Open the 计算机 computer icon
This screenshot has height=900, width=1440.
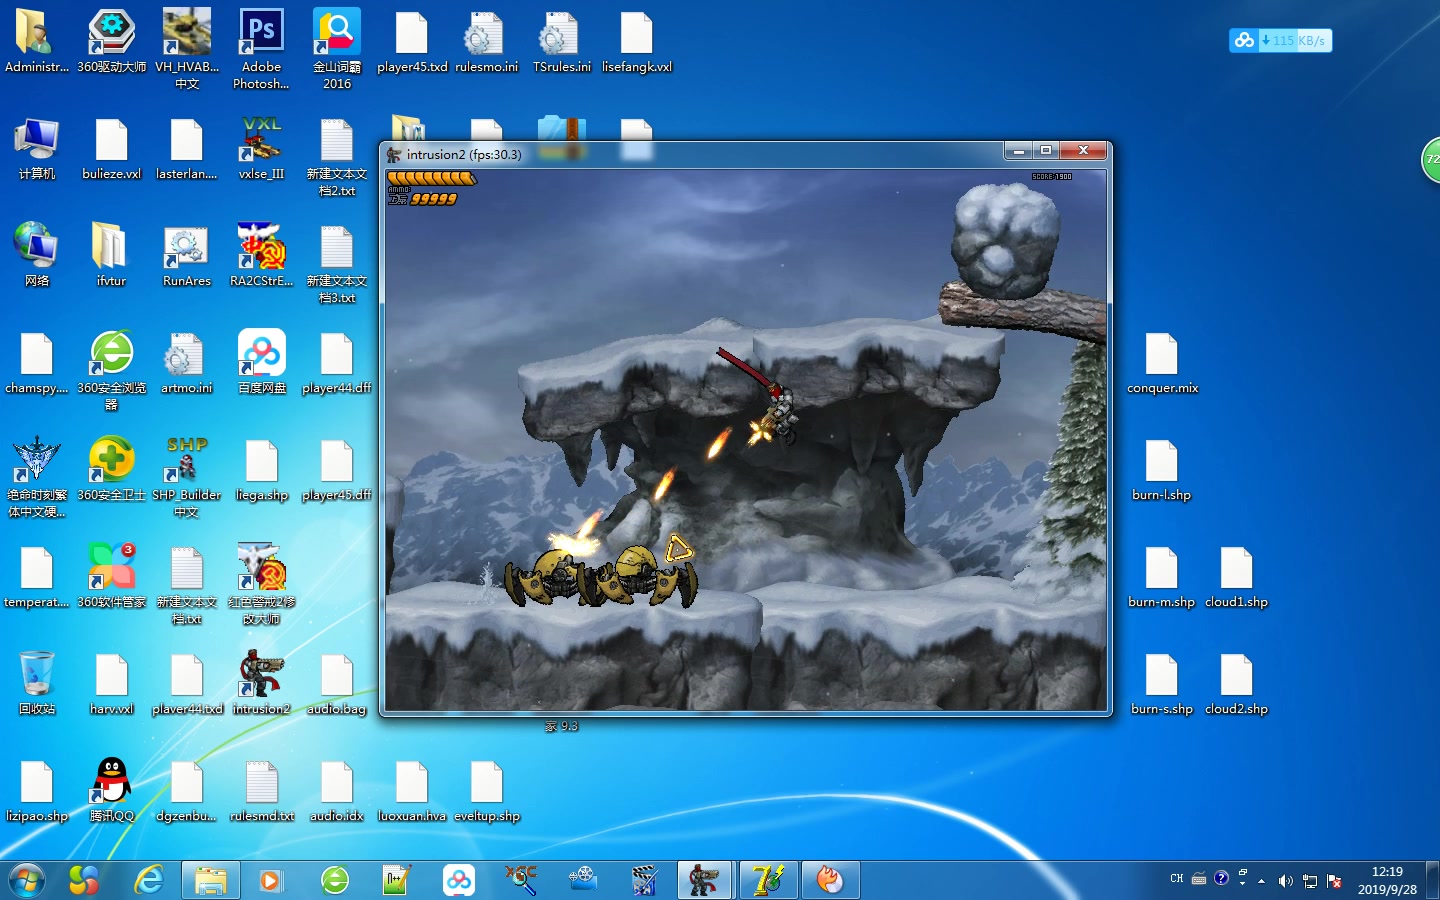(x=37, y=149)
